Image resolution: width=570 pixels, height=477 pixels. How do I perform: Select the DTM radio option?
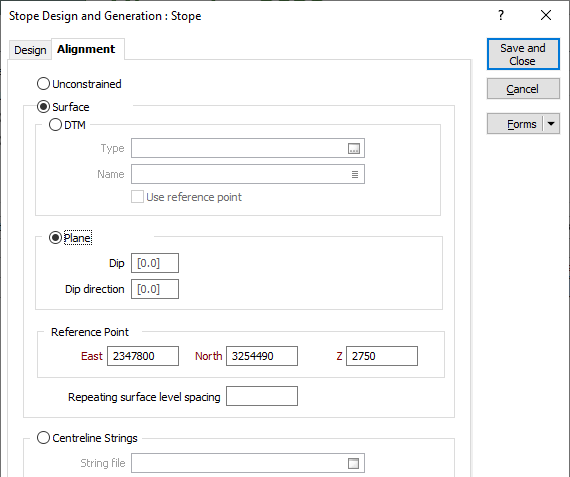coord(55,125)
